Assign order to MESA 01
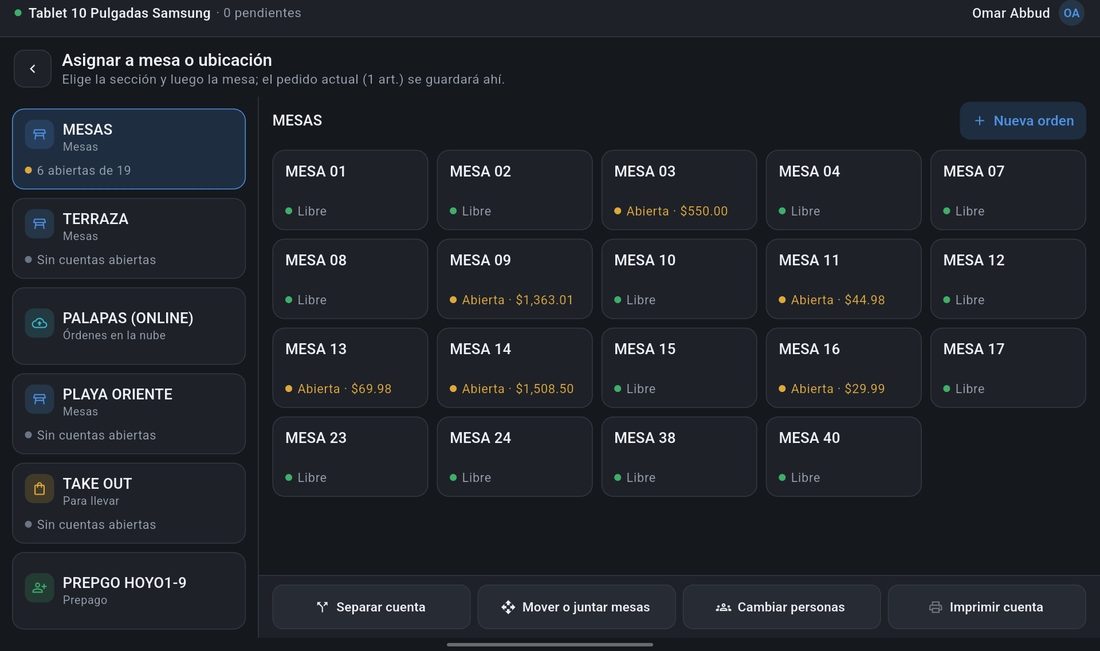The width and height of the screenshot is (1100, 651). point(350,190)
